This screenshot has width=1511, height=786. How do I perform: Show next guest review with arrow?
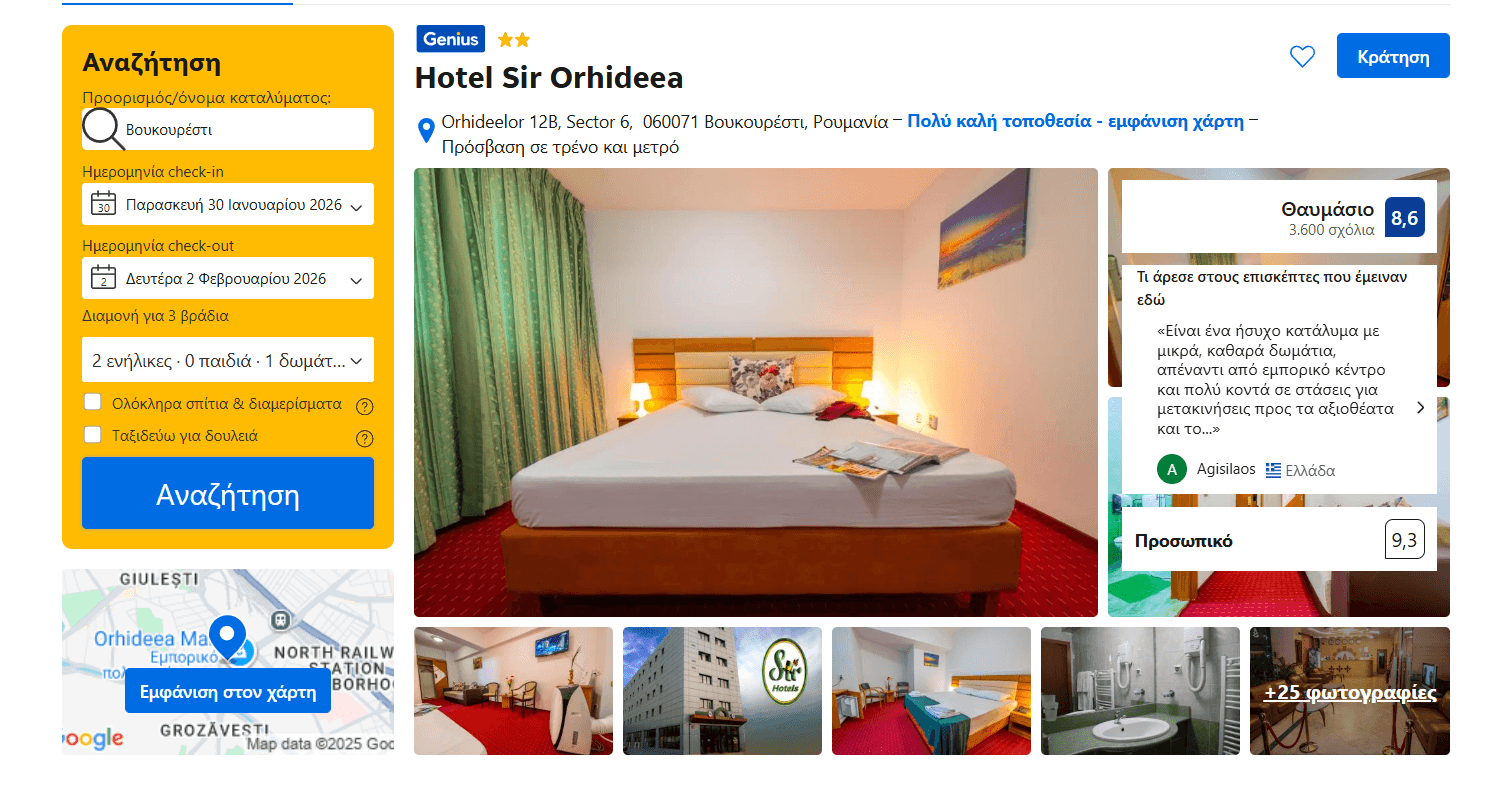[1420, 408]
